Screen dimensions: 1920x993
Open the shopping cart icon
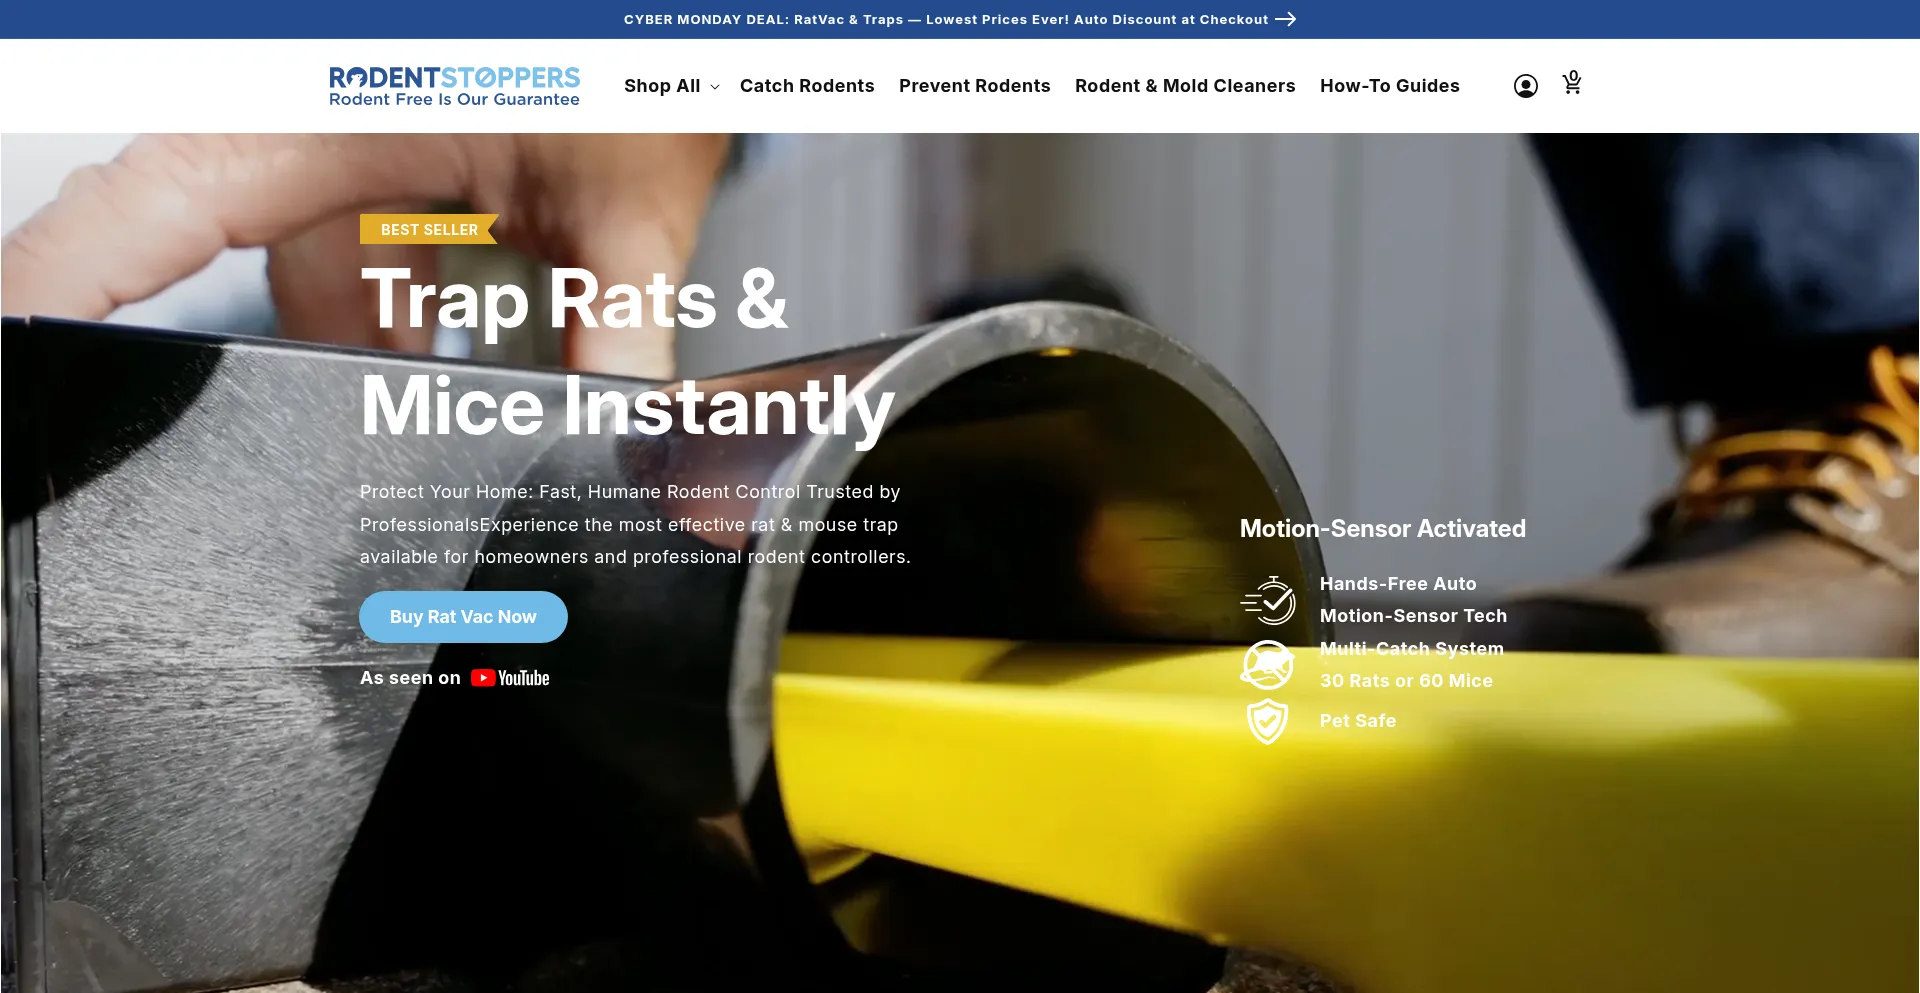coord(1572,84)
